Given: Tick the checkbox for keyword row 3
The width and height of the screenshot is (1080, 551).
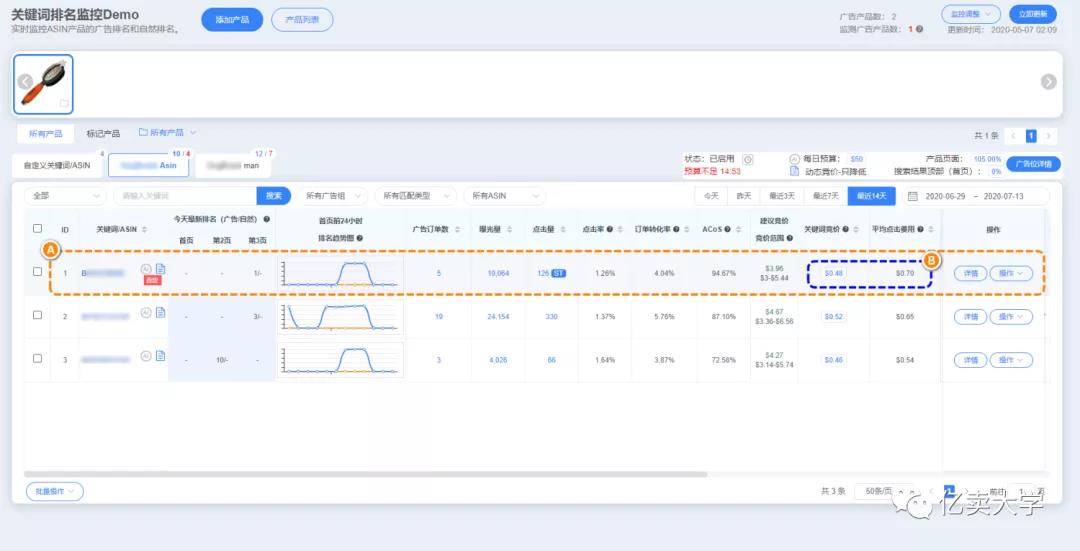Looking at the screenshot, I should pos(37,358).
